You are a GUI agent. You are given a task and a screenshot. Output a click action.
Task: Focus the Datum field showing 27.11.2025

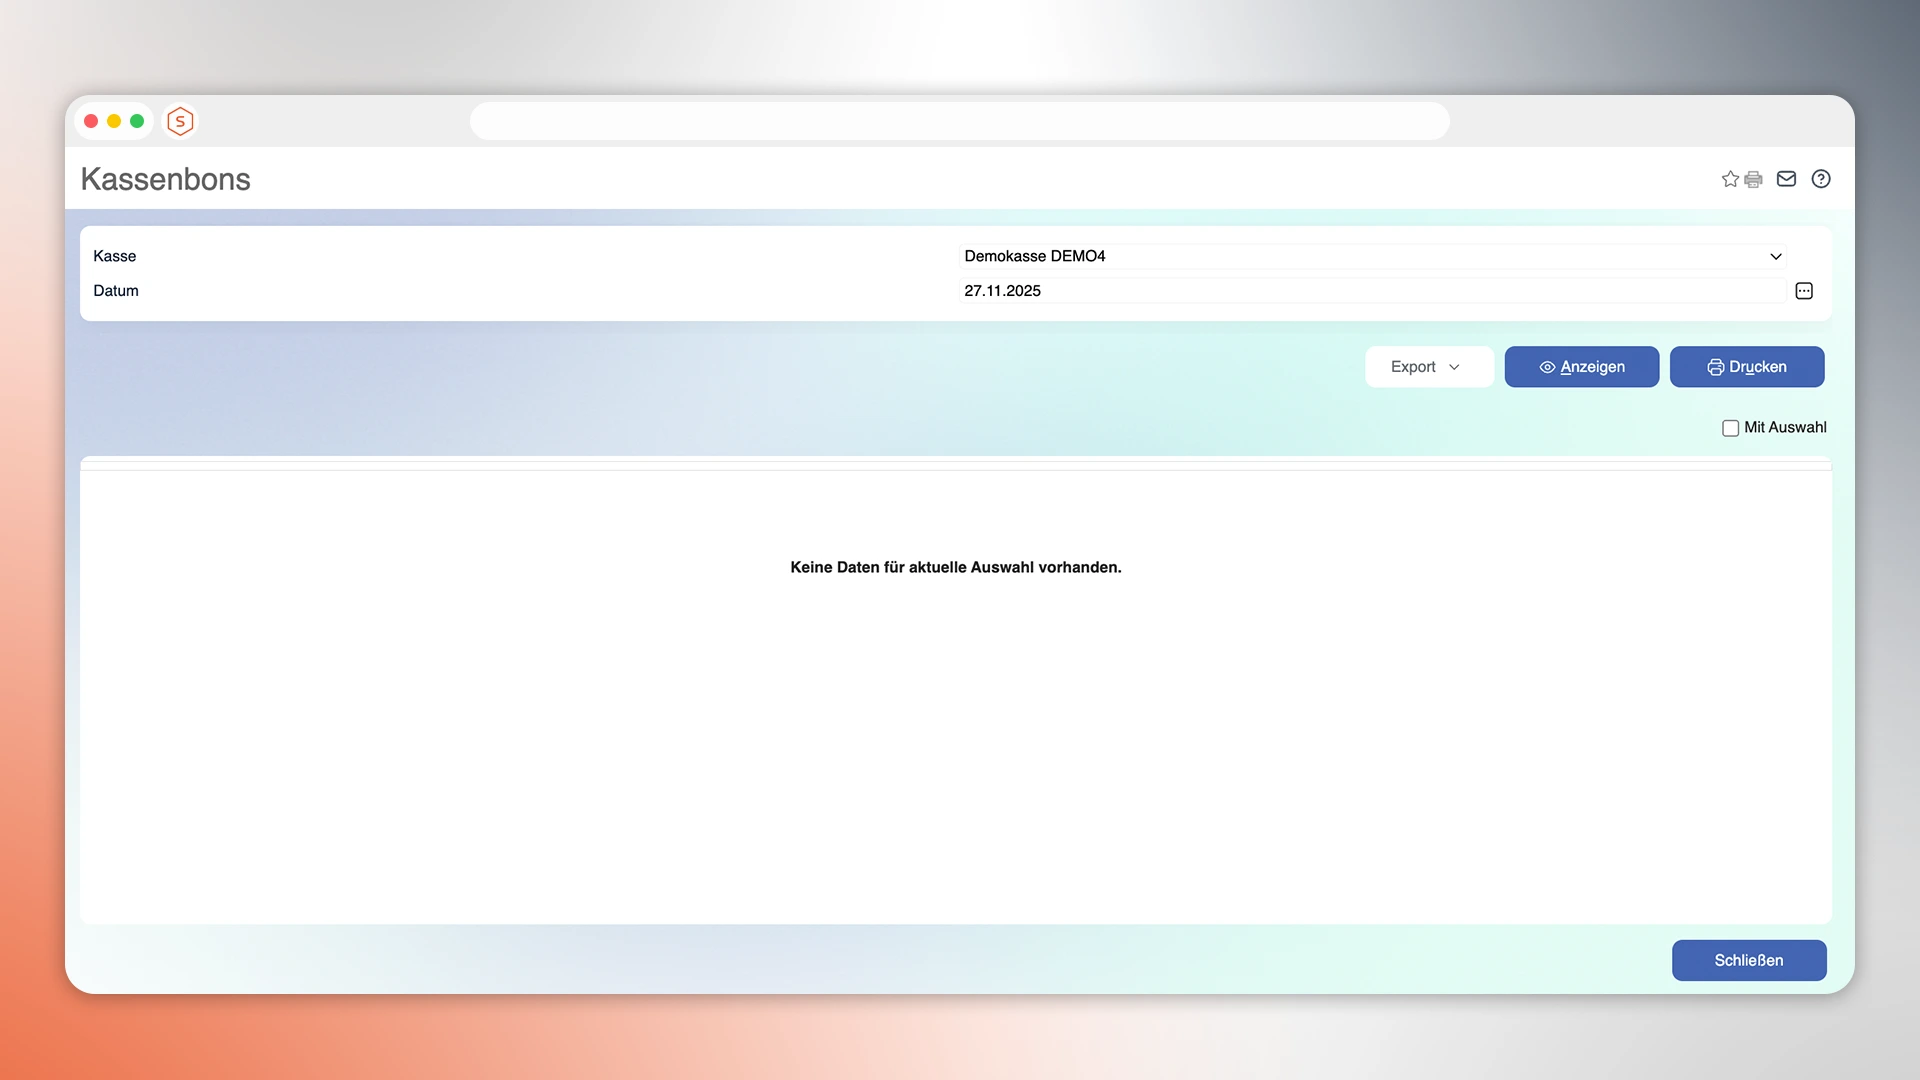pos(1372,291)
